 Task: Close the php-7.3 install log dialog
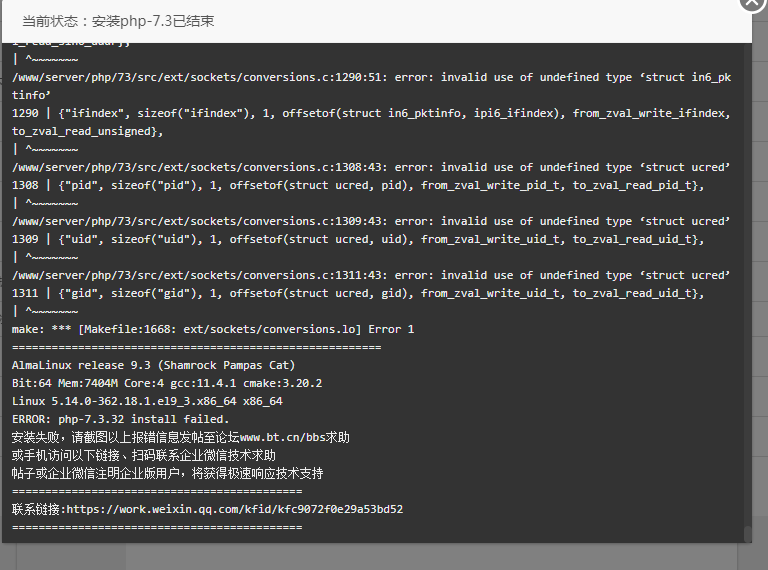(x=753, y=2)
